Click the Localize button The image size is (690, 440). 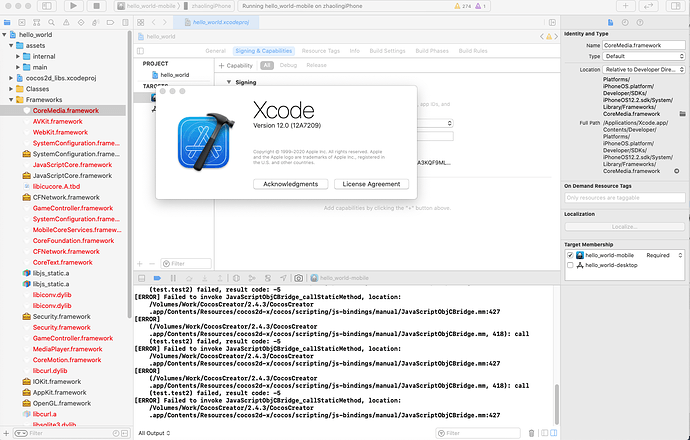(624, 227)
